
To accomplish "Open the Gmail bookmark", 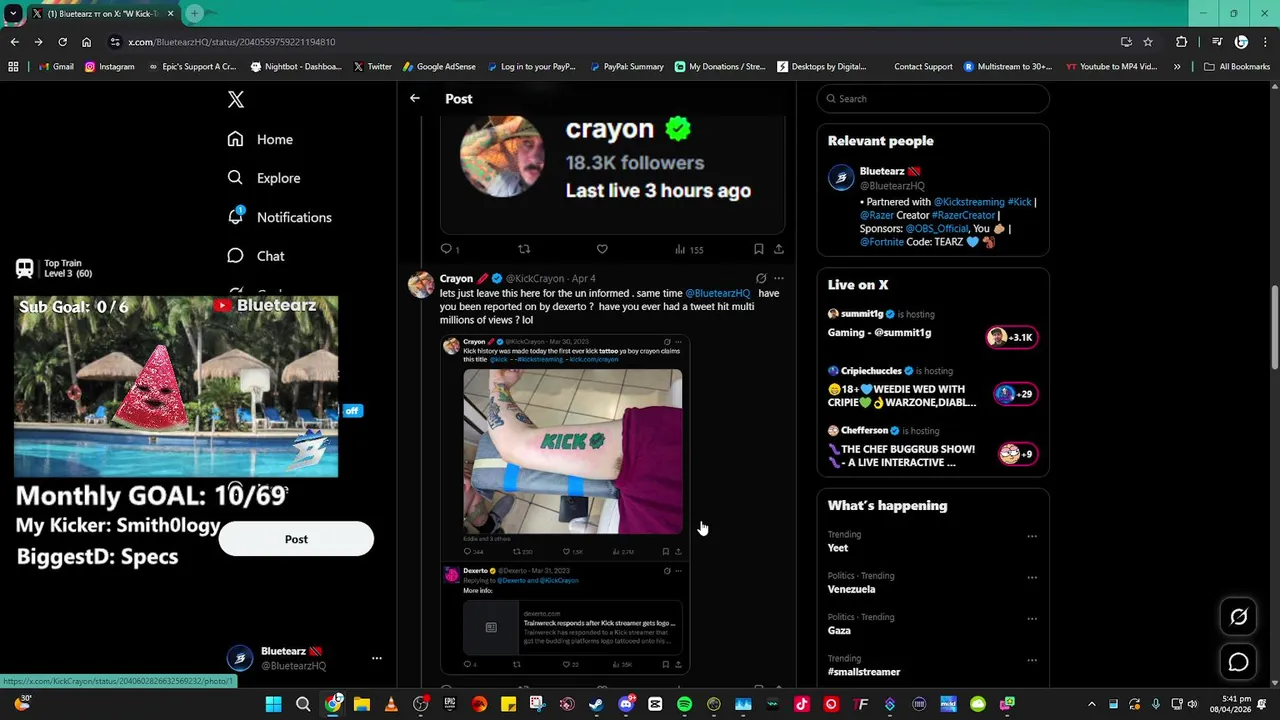I will (56, 67).
